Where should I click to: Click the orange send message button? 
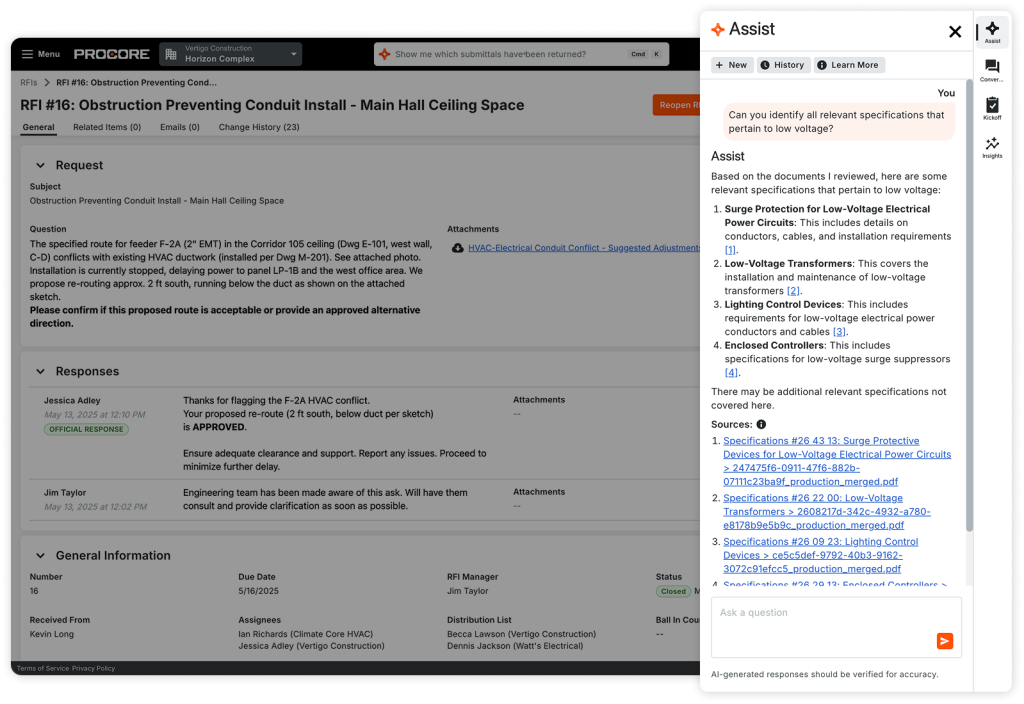coord(944,641)
